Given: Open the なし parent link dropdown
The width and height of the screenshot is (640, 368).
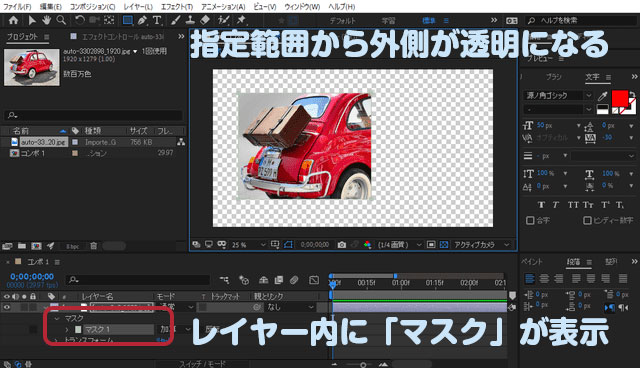Looking at the screenshot, I should [x=290, y=307].
